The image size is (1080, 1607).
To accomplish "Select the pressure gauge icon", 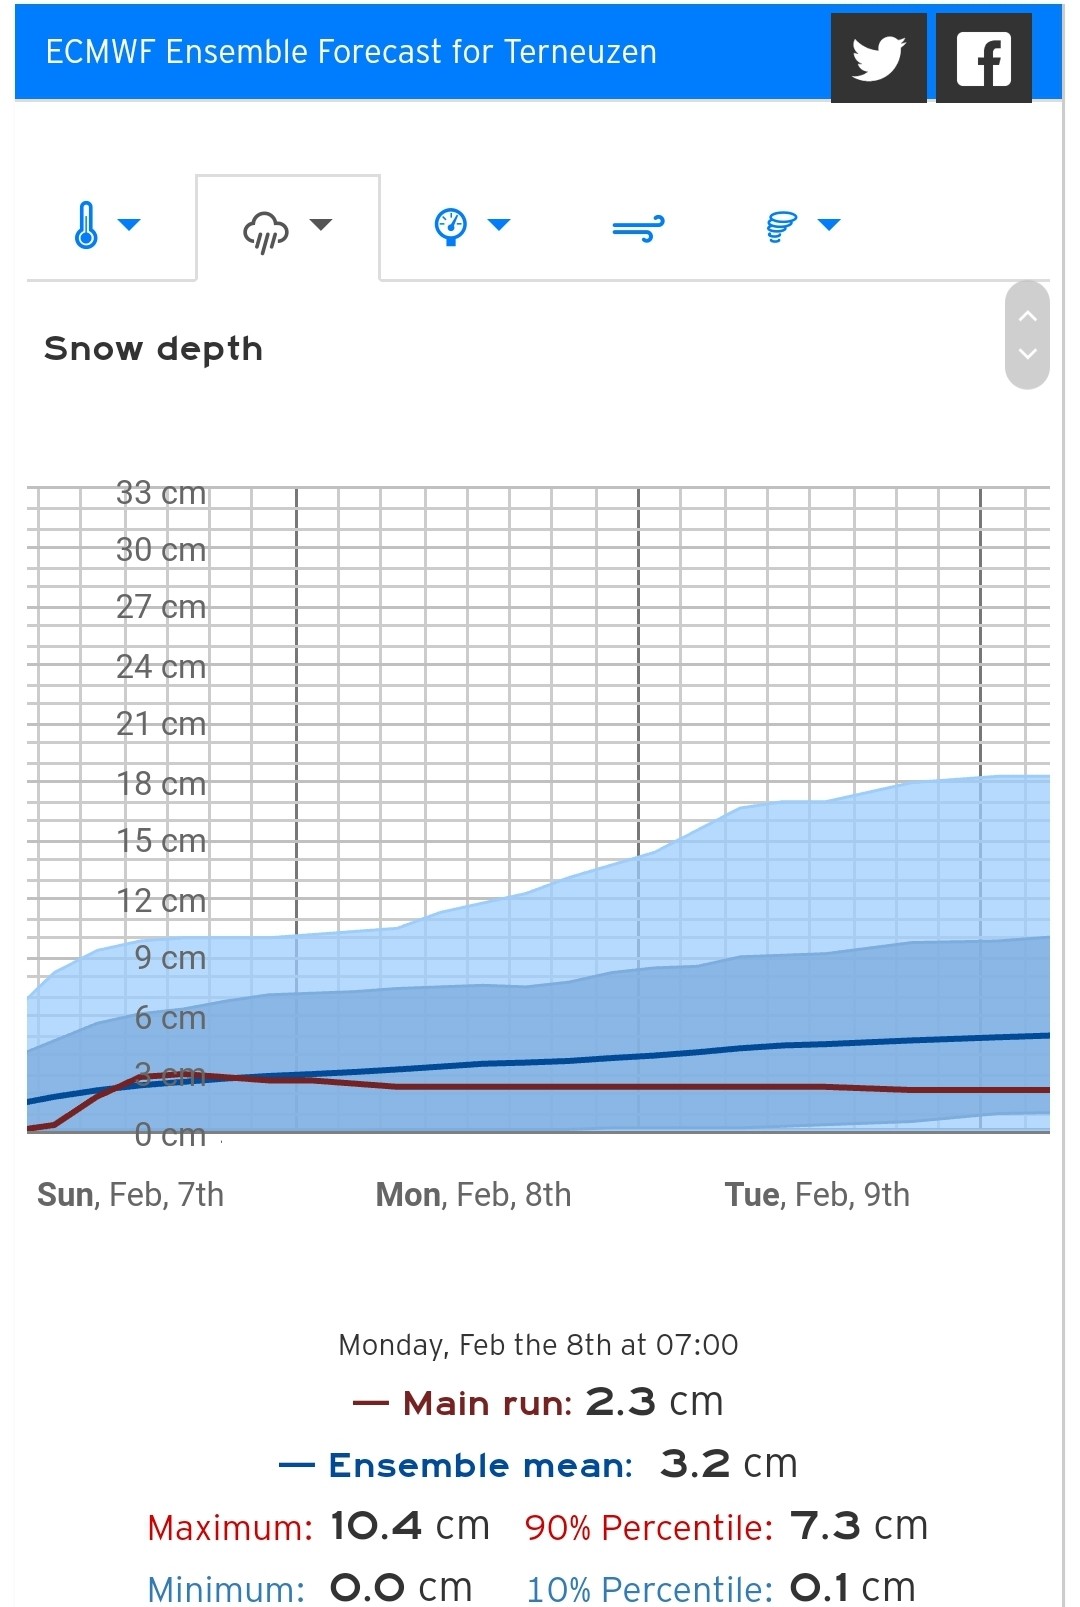I will click(451, 226).
